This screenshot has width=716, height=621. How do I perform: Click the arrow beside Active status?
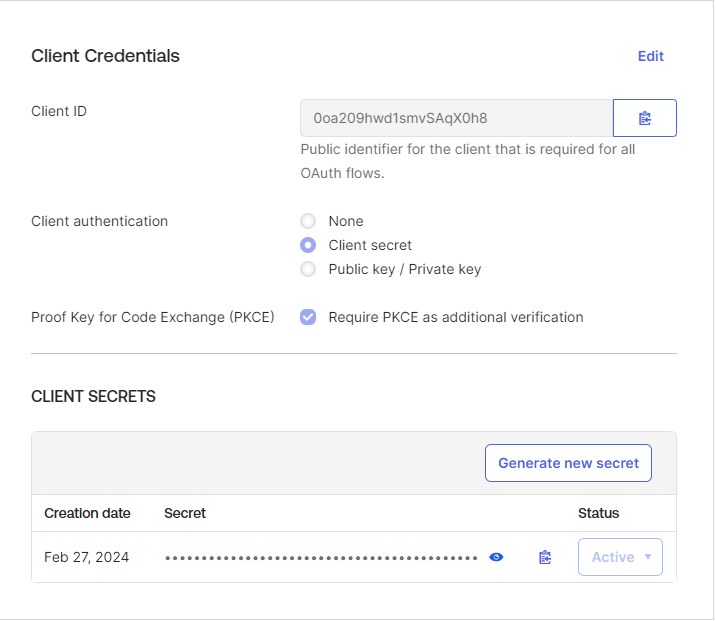(648, 557)
